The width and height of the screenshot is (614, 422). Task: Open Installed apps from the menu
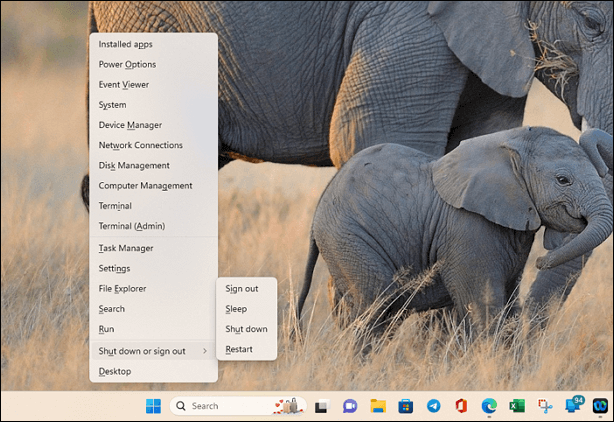[x=125, y=44]
